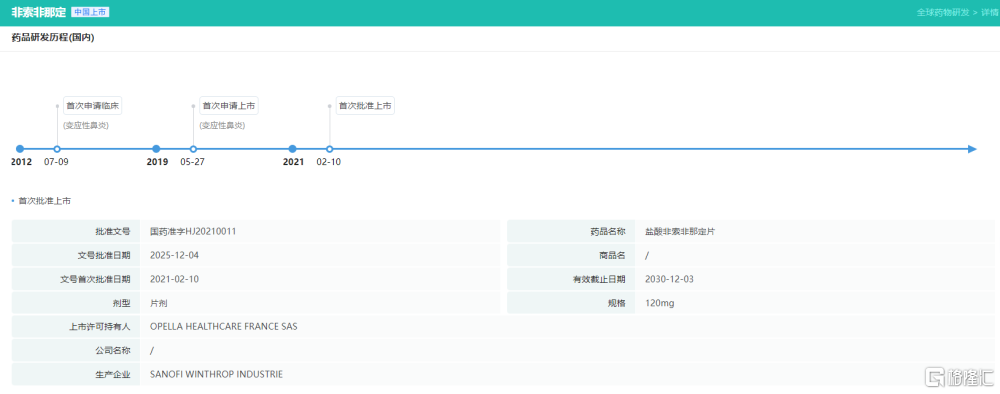Select the 07-09 timeline event dot
Screen dimensions: 1000x394
click(57, 149)
